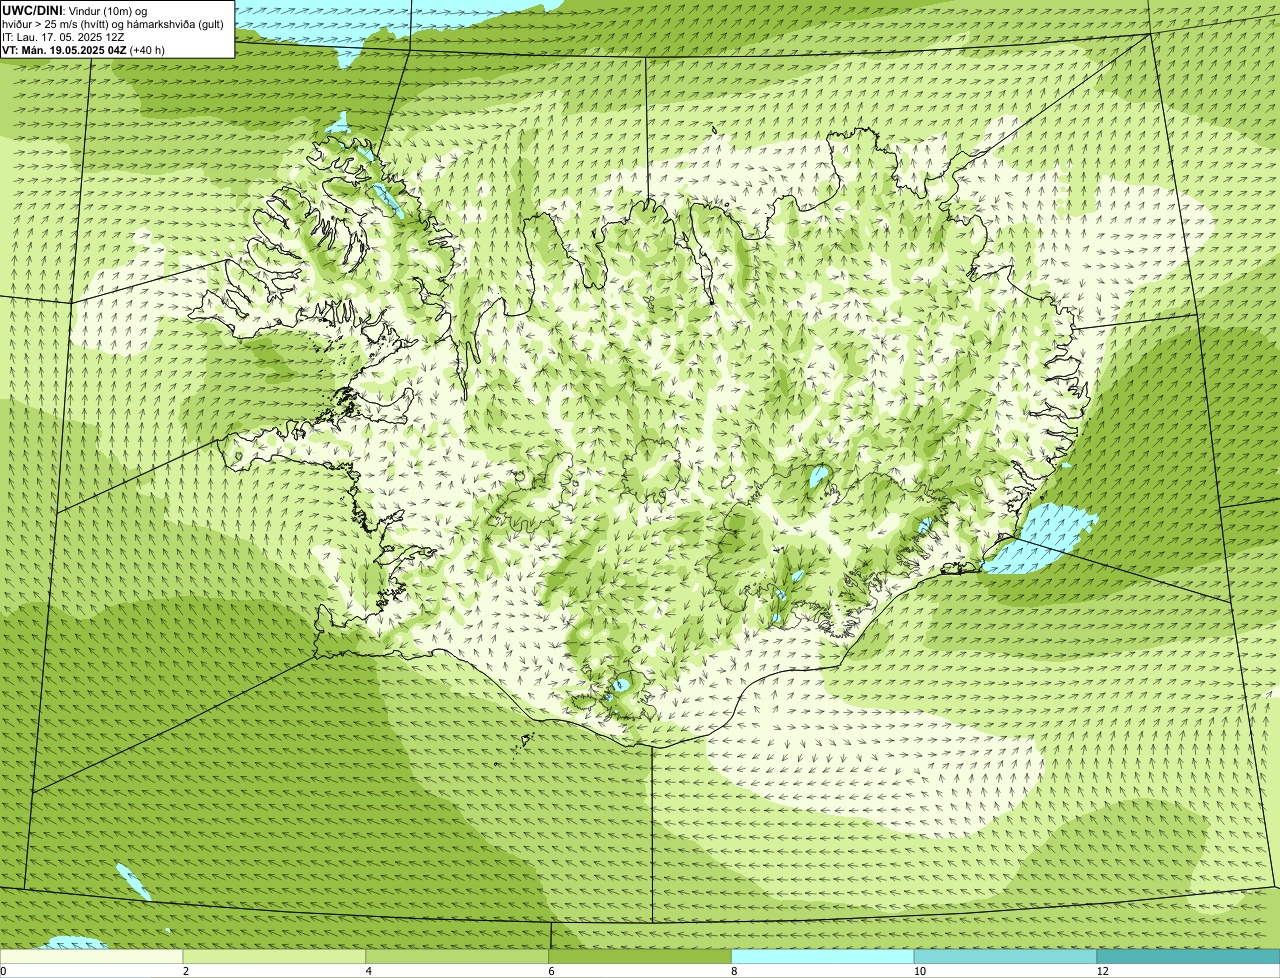Click the 2–4 m/s legend color segment
Viewport: 1280px width, 978px height.
point(275,956)
